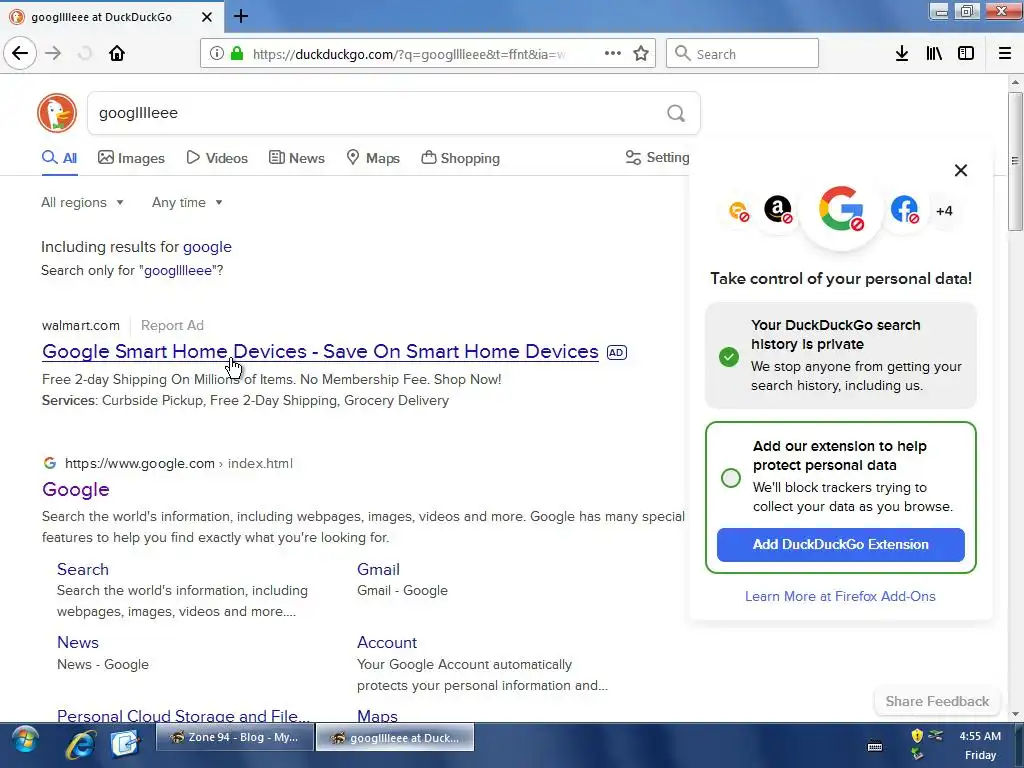This screenshot has height=768, width=1024.
Task: Click the Firefox address bar URL
Action: [x=409, y=54]
